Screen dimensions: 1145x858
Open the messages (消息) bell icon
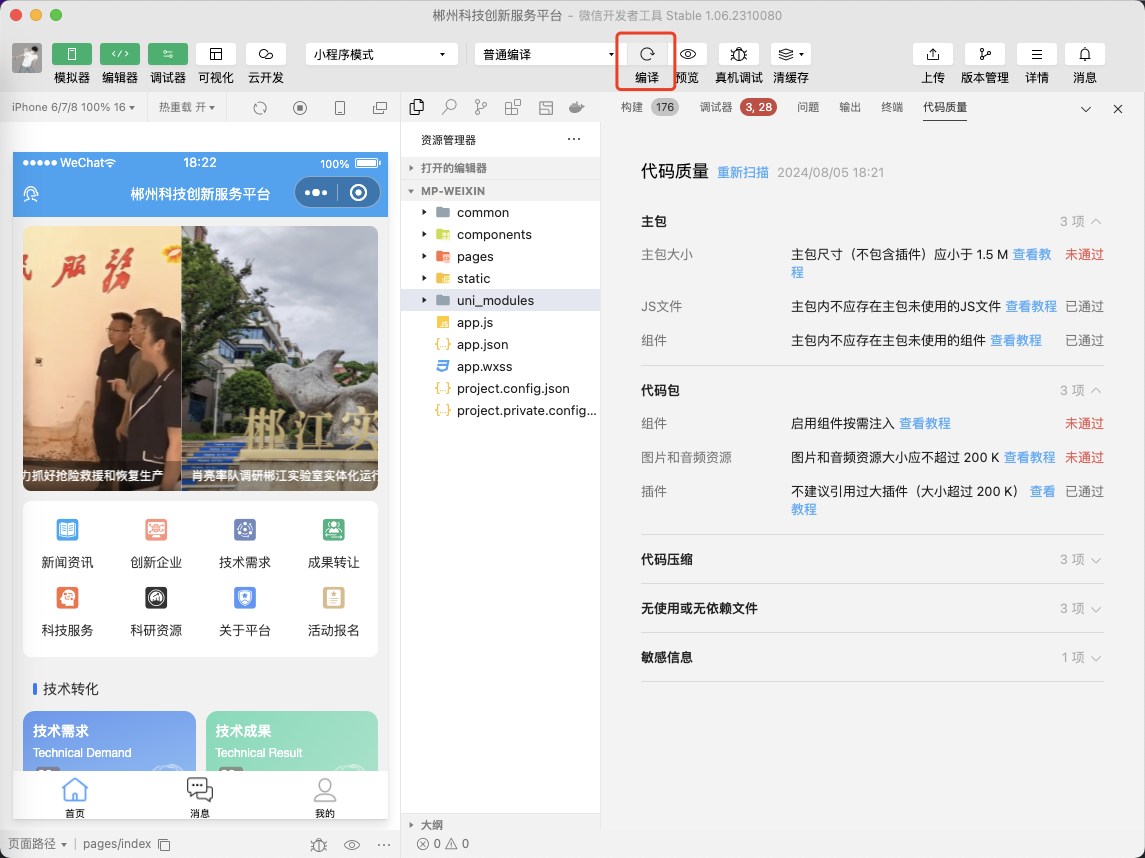coord(1084,54)
